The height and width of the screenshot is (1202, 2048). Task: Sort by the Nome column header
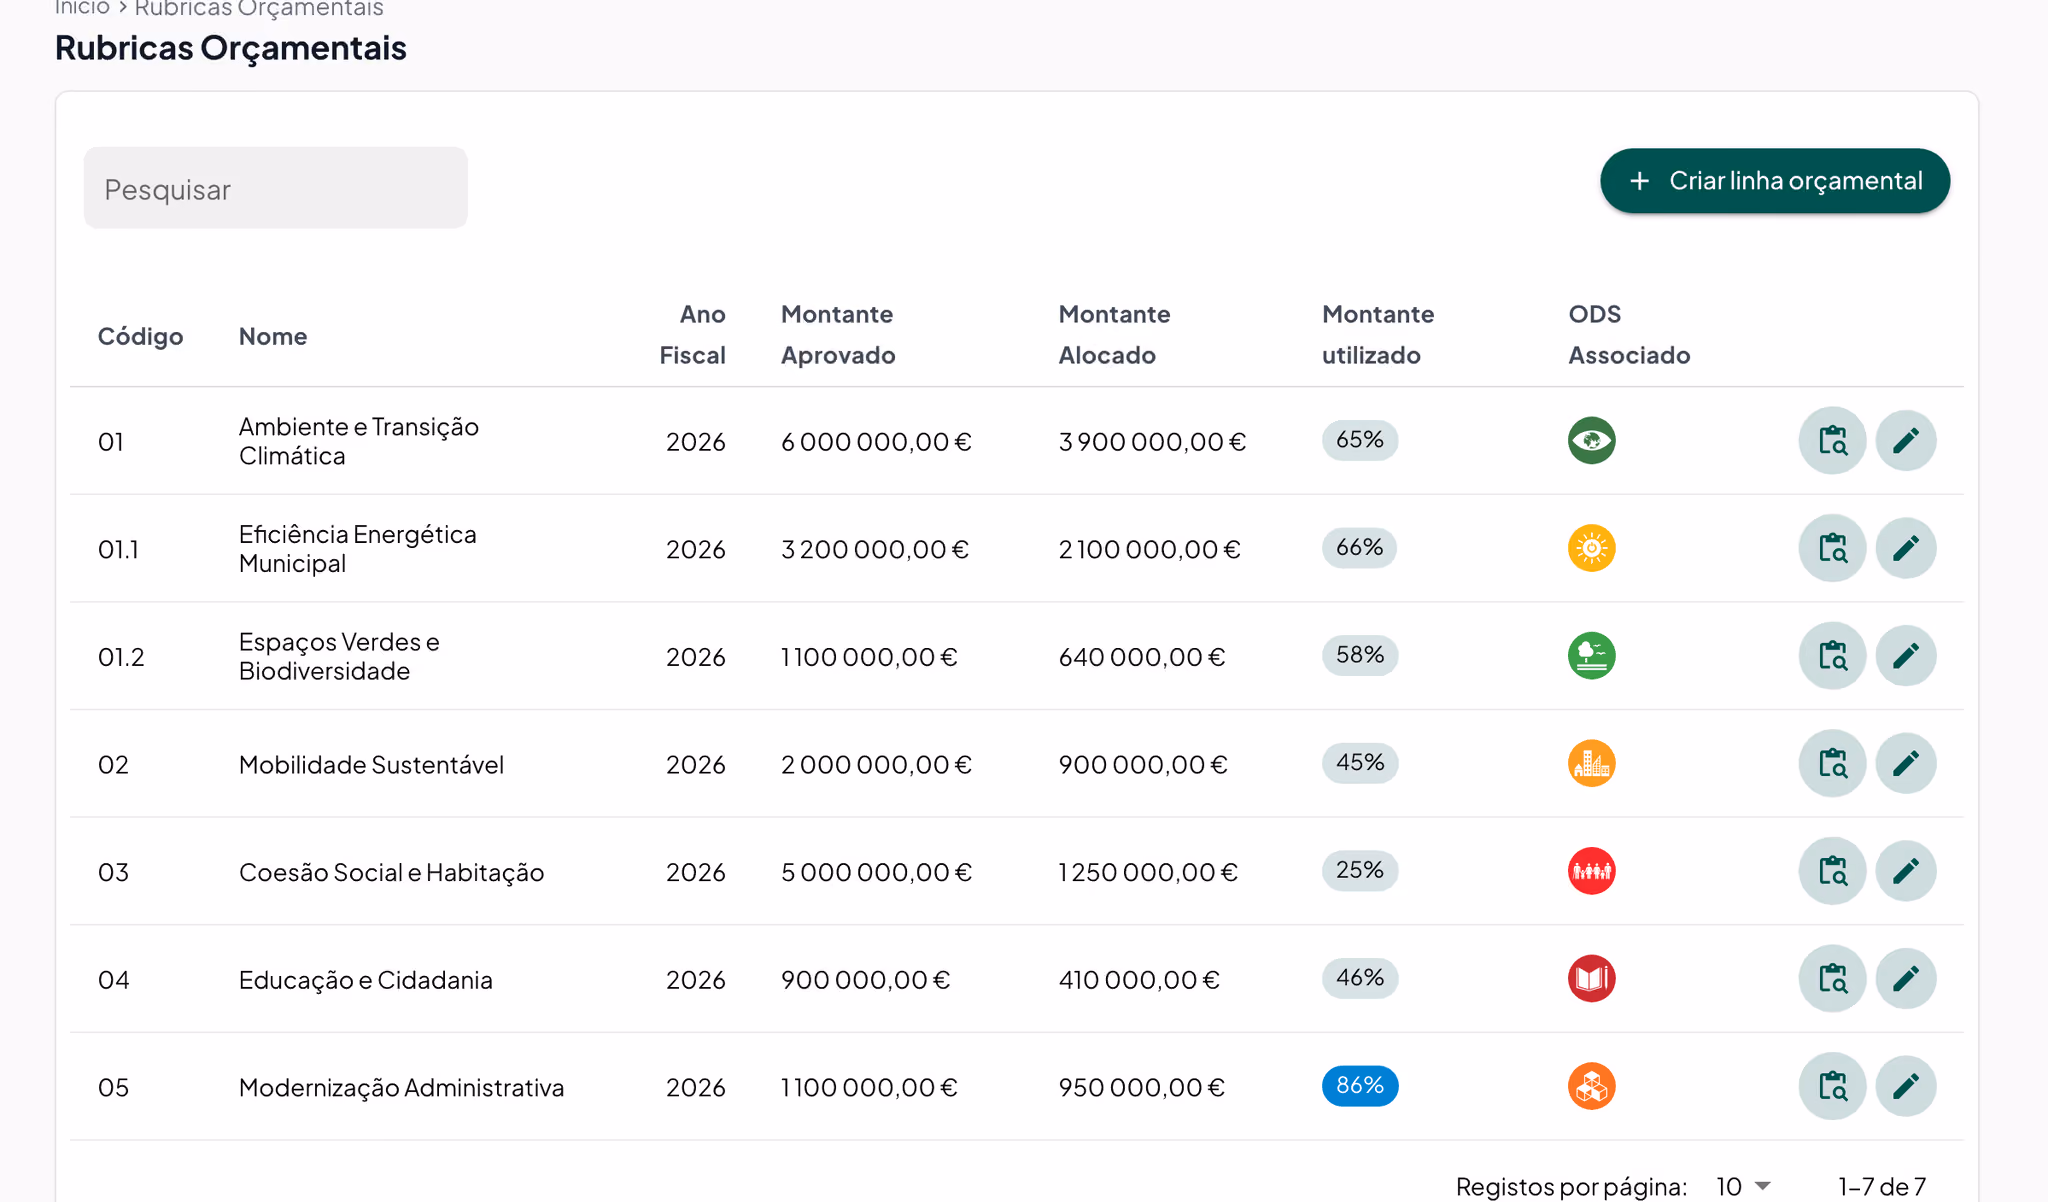point(273,336)
